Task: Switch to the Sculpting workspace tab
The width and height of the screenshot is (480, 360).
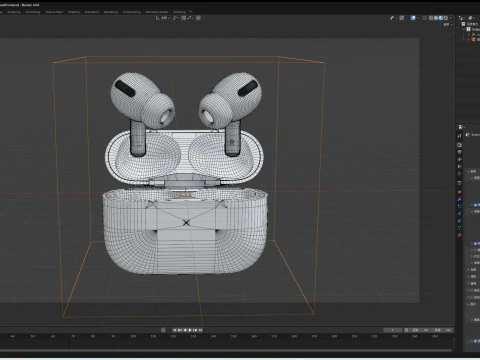Action: pos(13,12)
